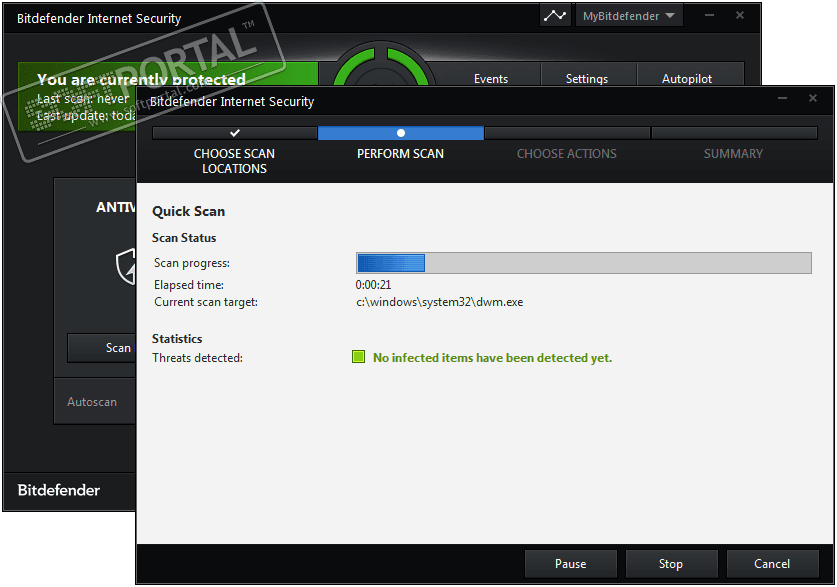Image resolution: width=837 pixels, height=587 pixels.
Task: Click the scan progress bar
Action: [x=584, y=263]
